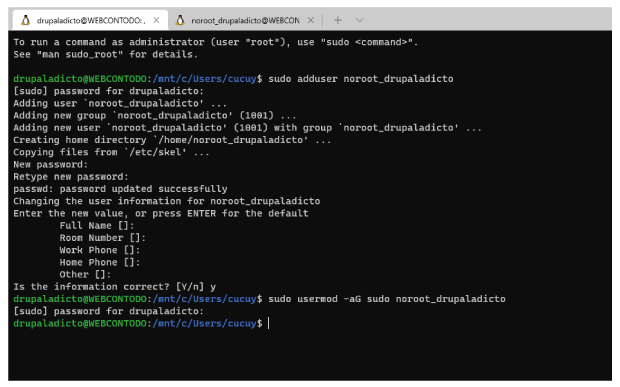This screenshot has height=387, width=620.
Task: Click the 'Room Number []:' line
Action: coord(102,238)
